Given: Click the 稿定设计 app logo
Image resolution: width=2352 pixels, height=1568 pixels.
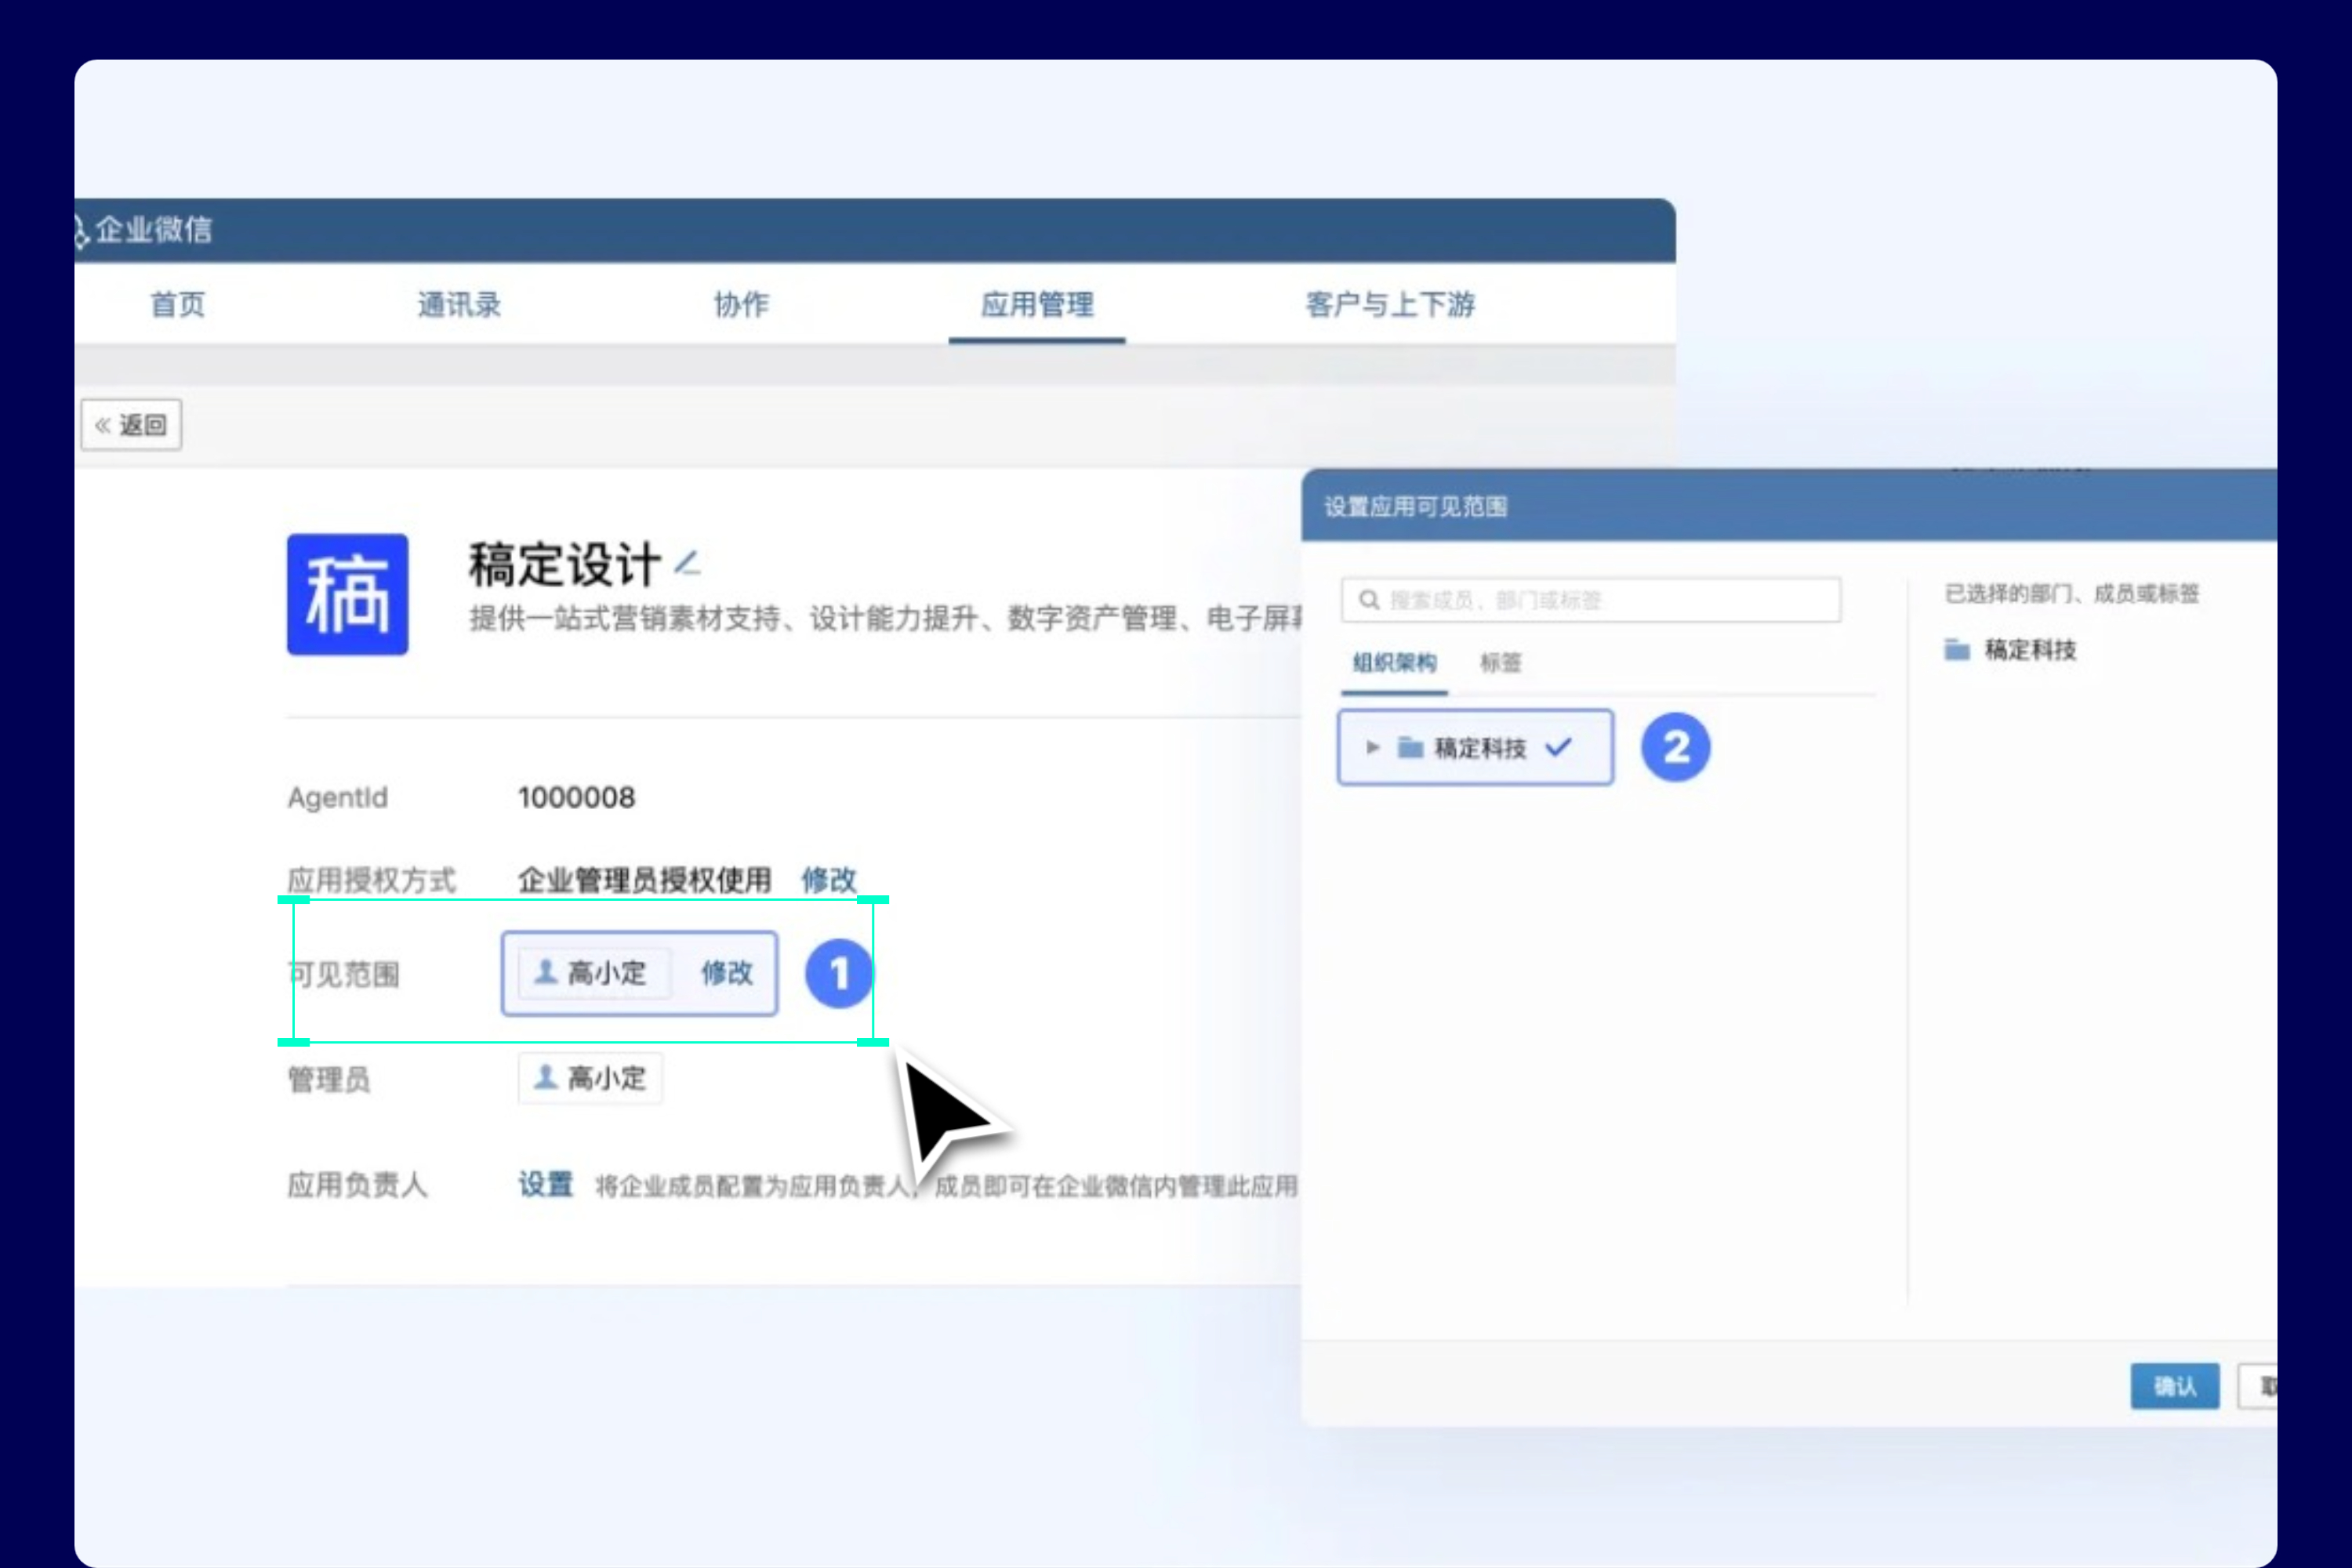Looking at the screenshot, I should coord(347,594).
